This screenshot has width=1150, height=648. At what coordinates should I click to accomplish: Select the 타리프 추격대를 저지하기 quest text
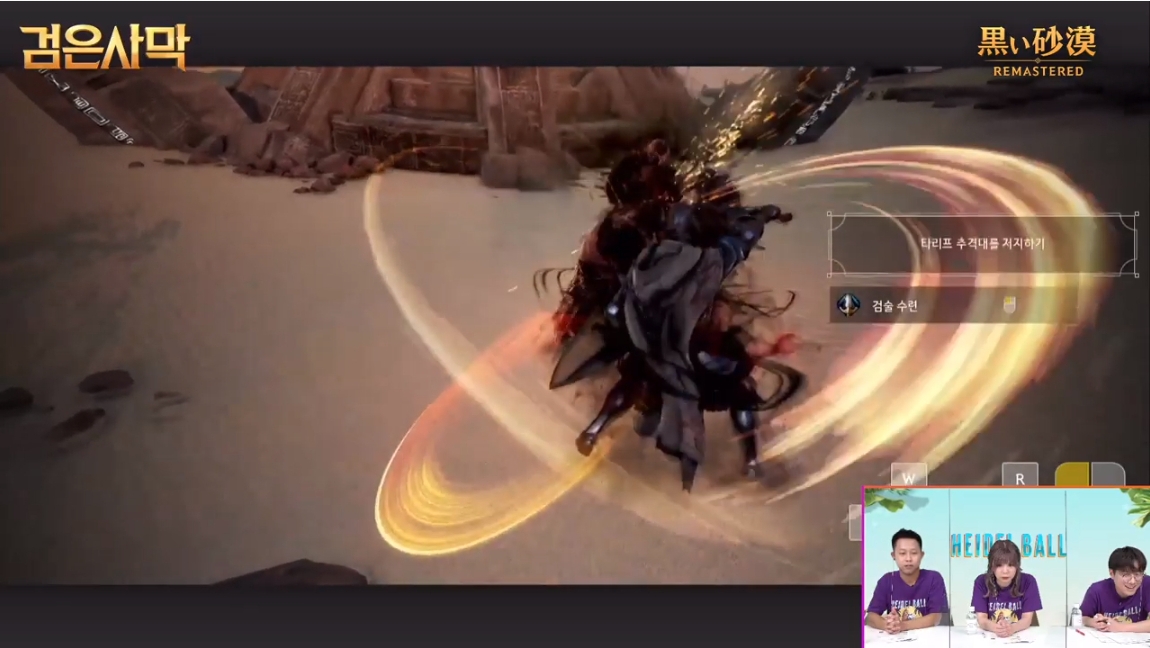pos(982,243)
